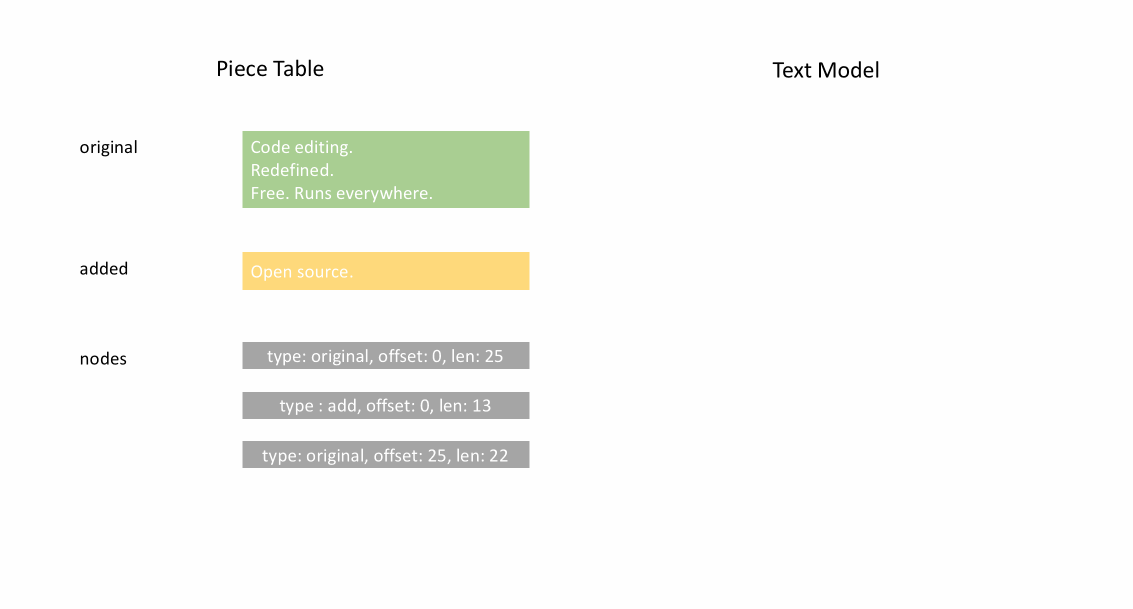Click "len: 13" in the add node
Viewport: 1133px width, 609px height.
(465, 406)
